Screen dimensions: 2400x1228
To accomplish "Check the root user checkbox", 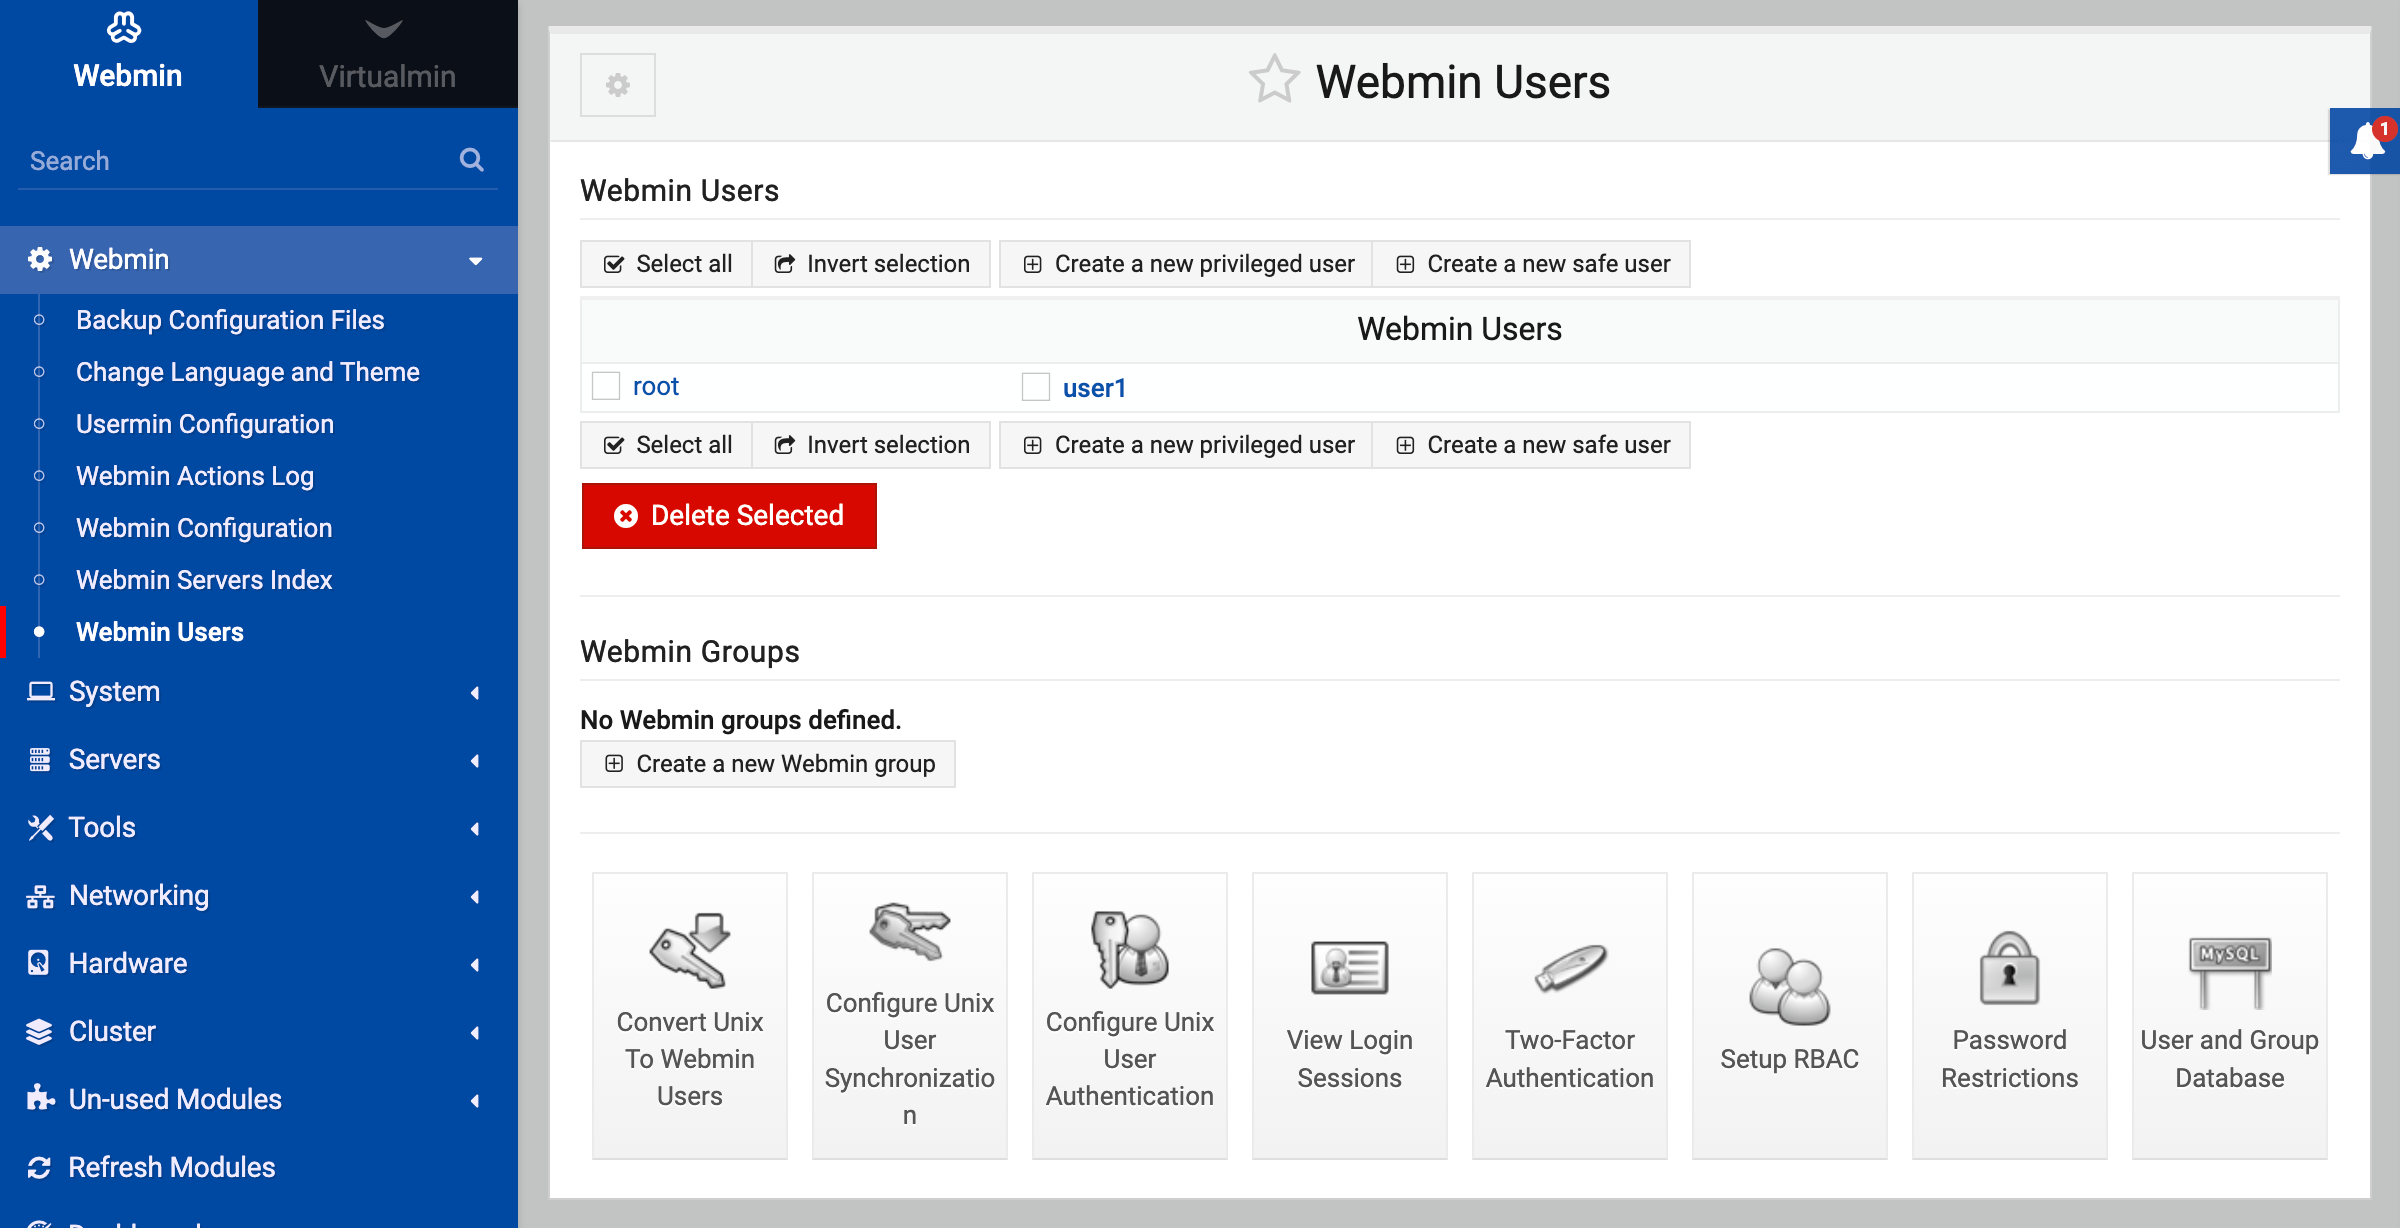I will [x=606, y=386].
